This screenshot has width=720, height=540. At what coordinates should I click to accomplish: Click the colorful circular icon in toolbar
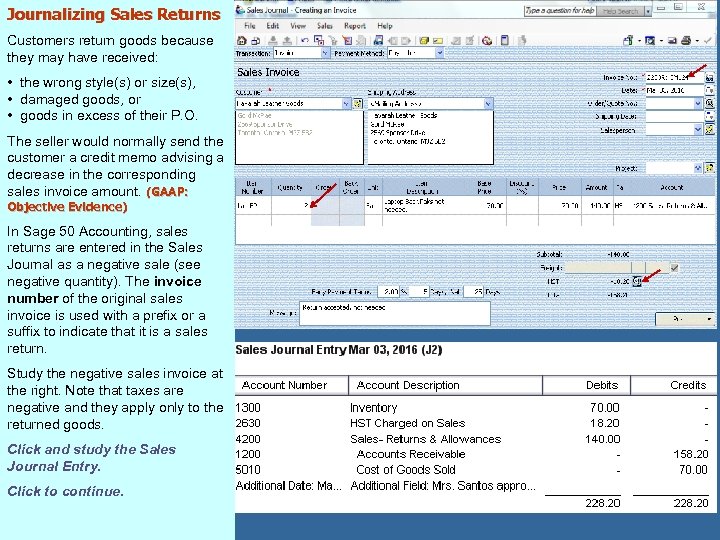click(x=487, y=40)
